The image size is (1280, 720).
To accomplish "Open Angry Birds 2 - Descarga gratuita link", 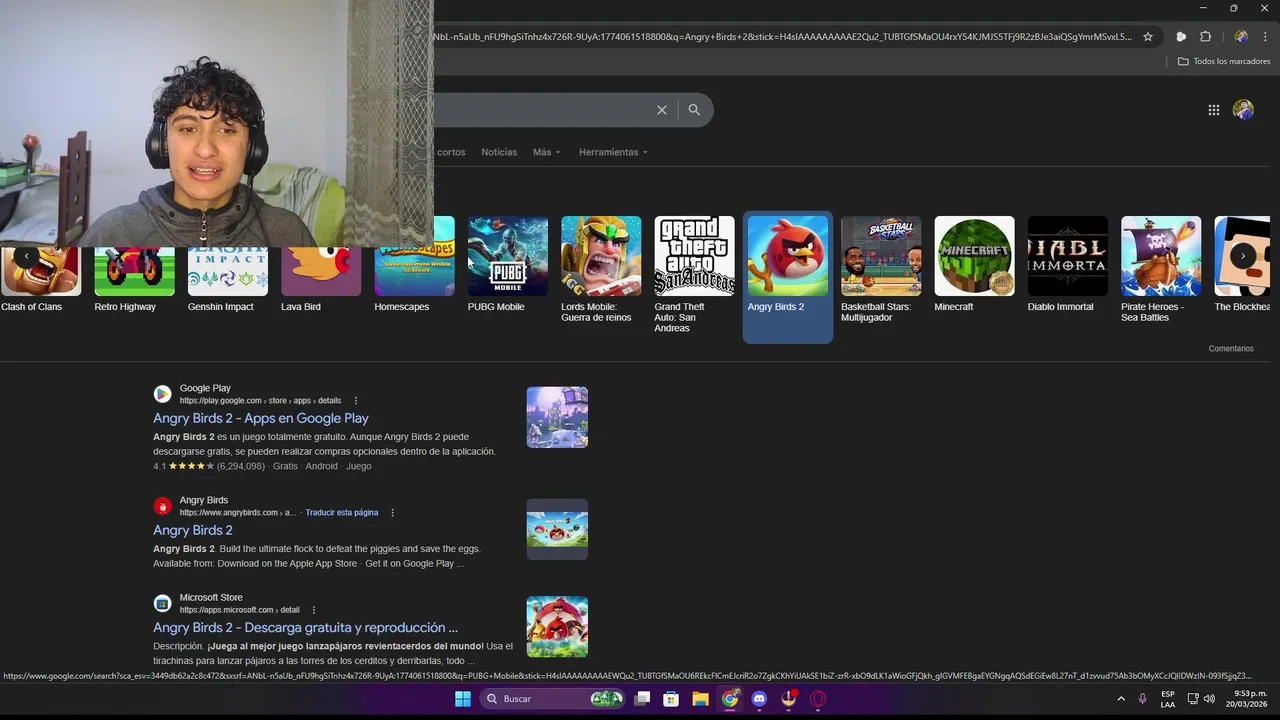I will tap(305, 628).
